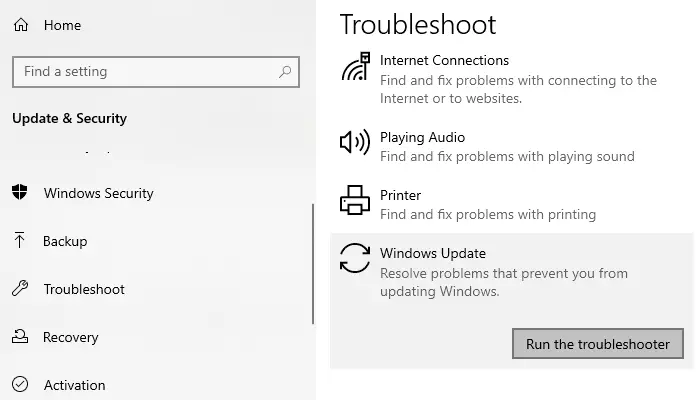Screen dimensions: 700x400
Task: Run the troubleshooter button
Action: tap(598, 344)
